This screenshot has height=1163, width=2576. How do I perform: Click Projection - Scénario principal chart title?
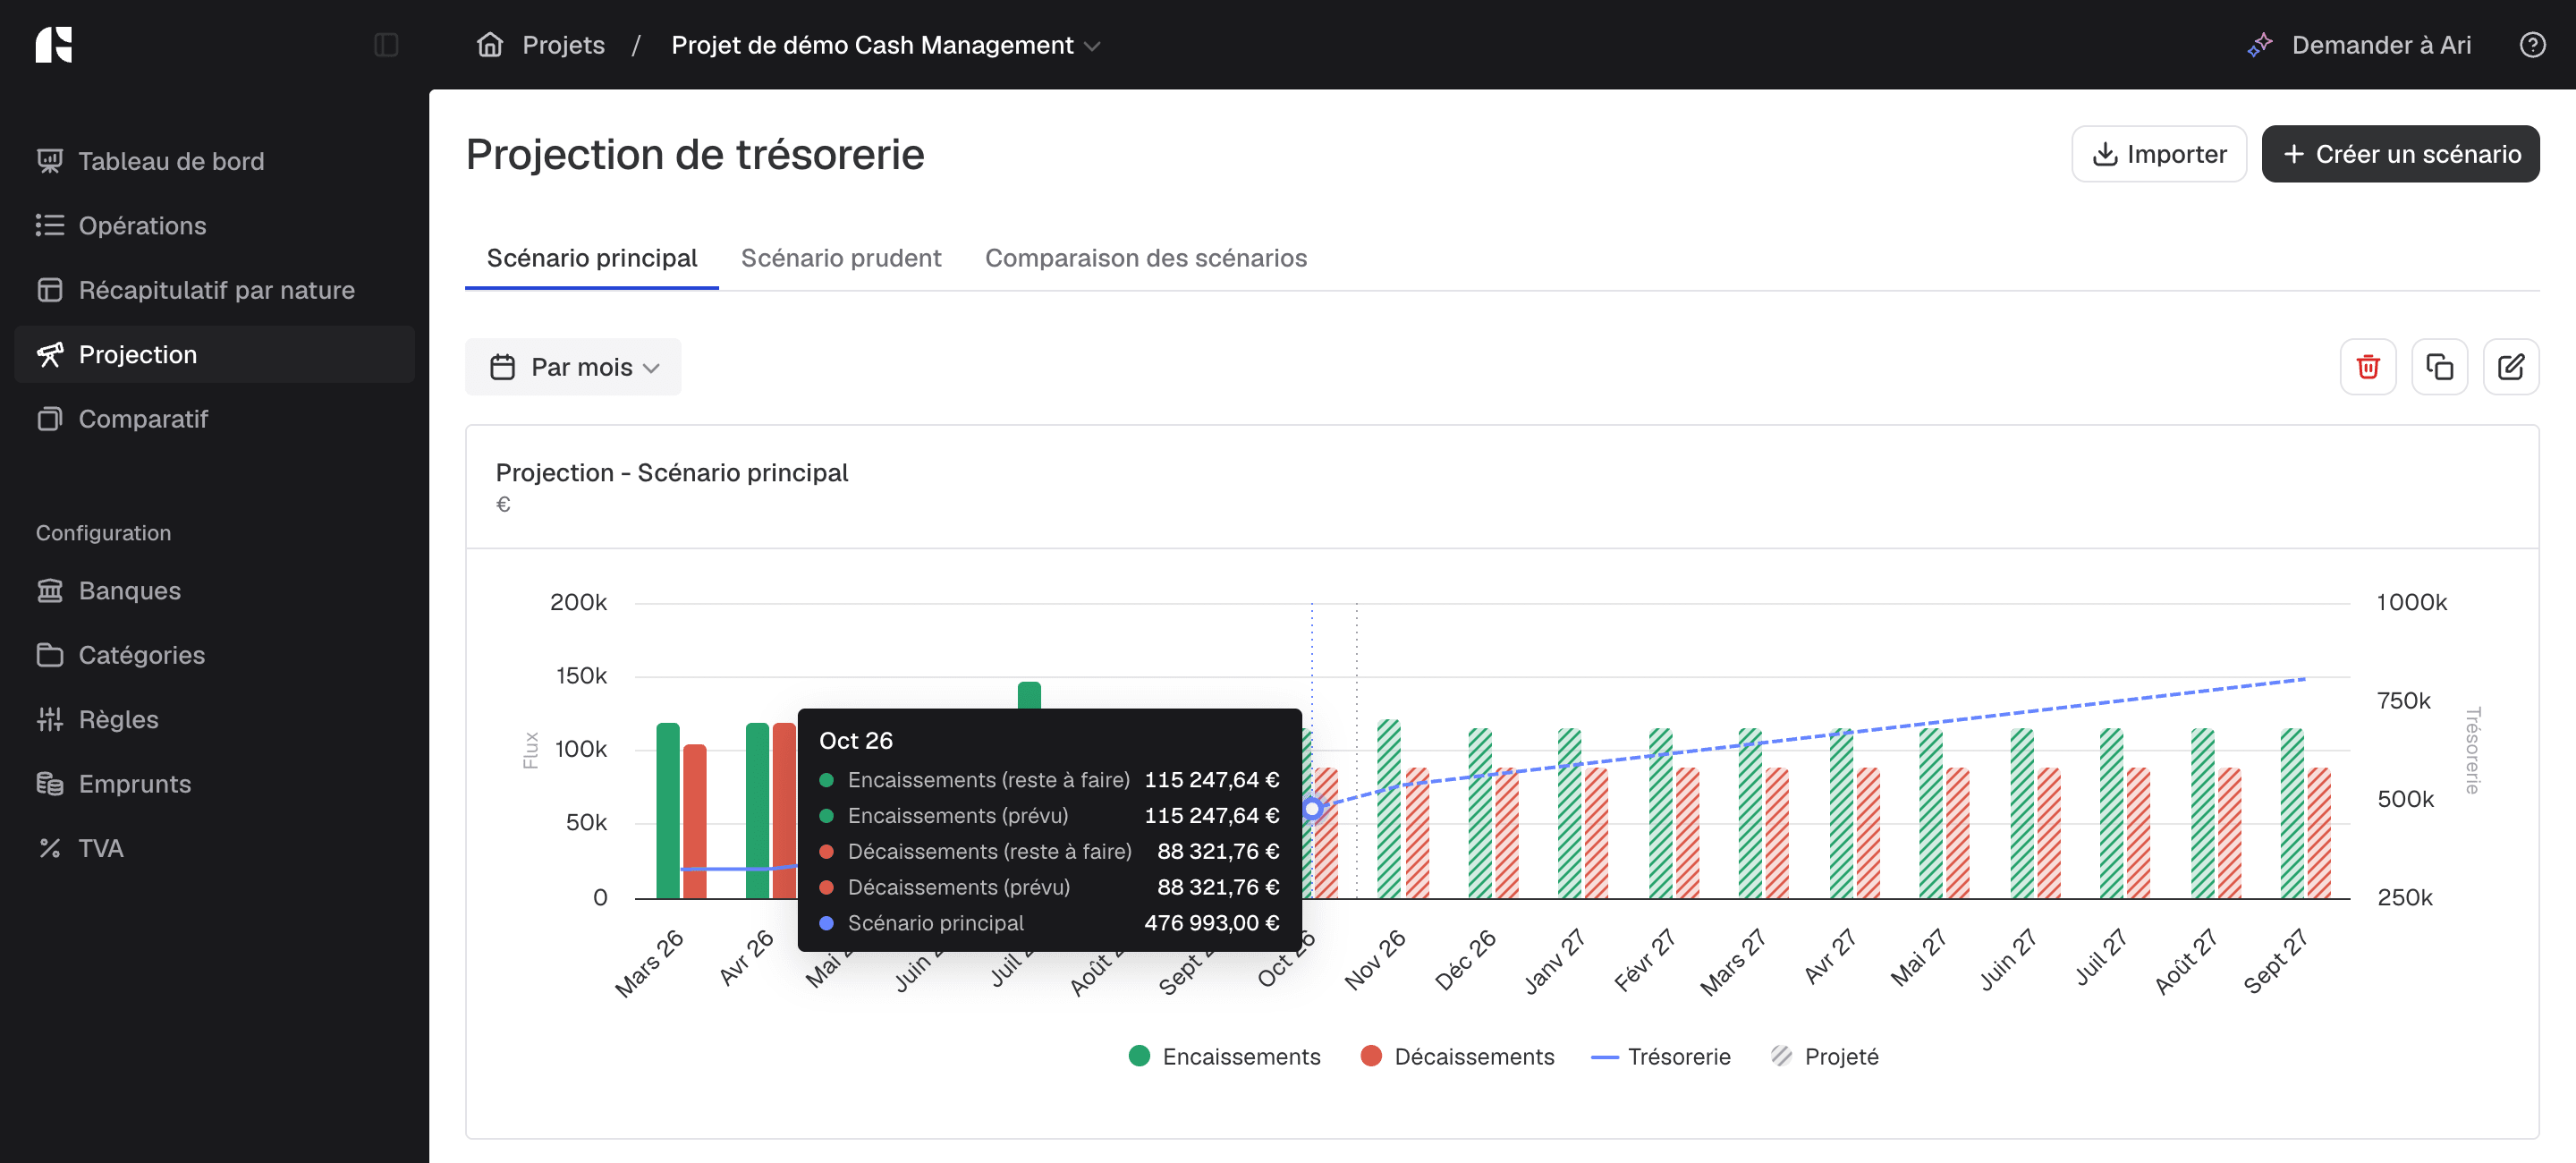click(x=671, y=473)
